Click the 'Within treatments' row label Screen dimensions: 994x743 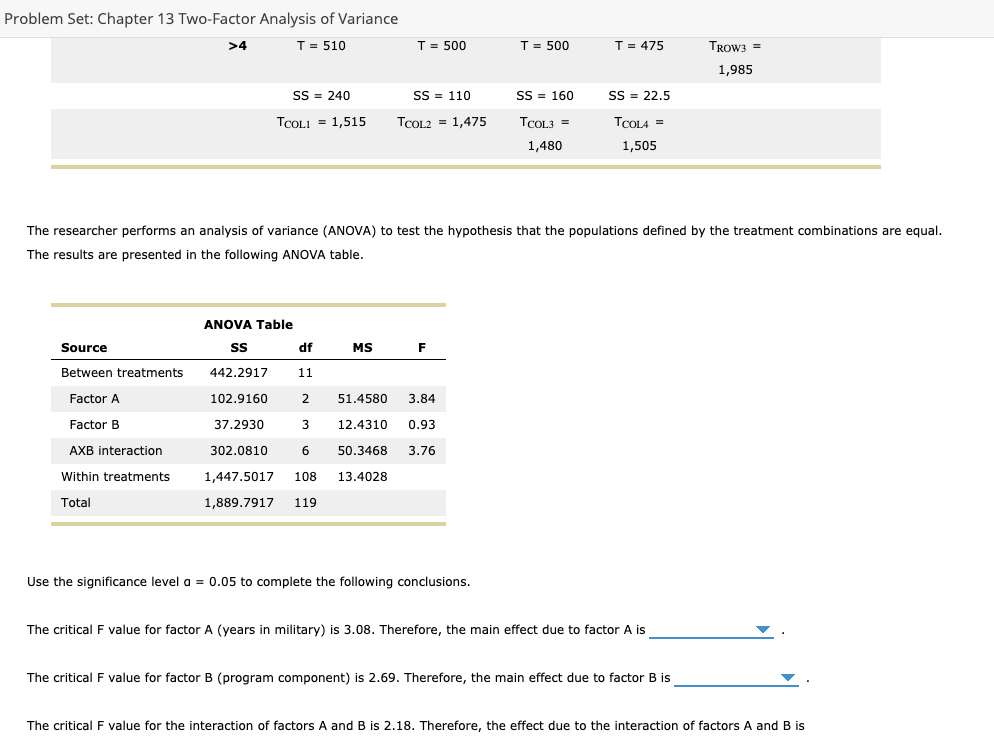point(116,476)
